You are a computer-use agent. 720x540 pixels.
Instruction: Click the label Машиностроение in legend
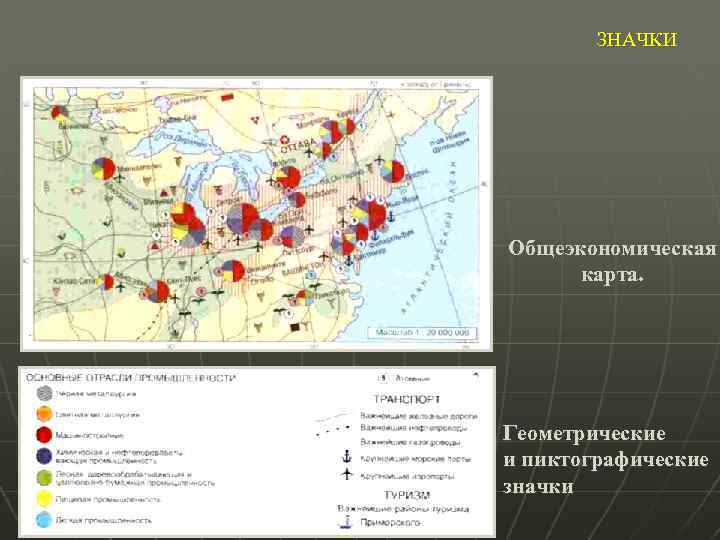pos(90,435)
